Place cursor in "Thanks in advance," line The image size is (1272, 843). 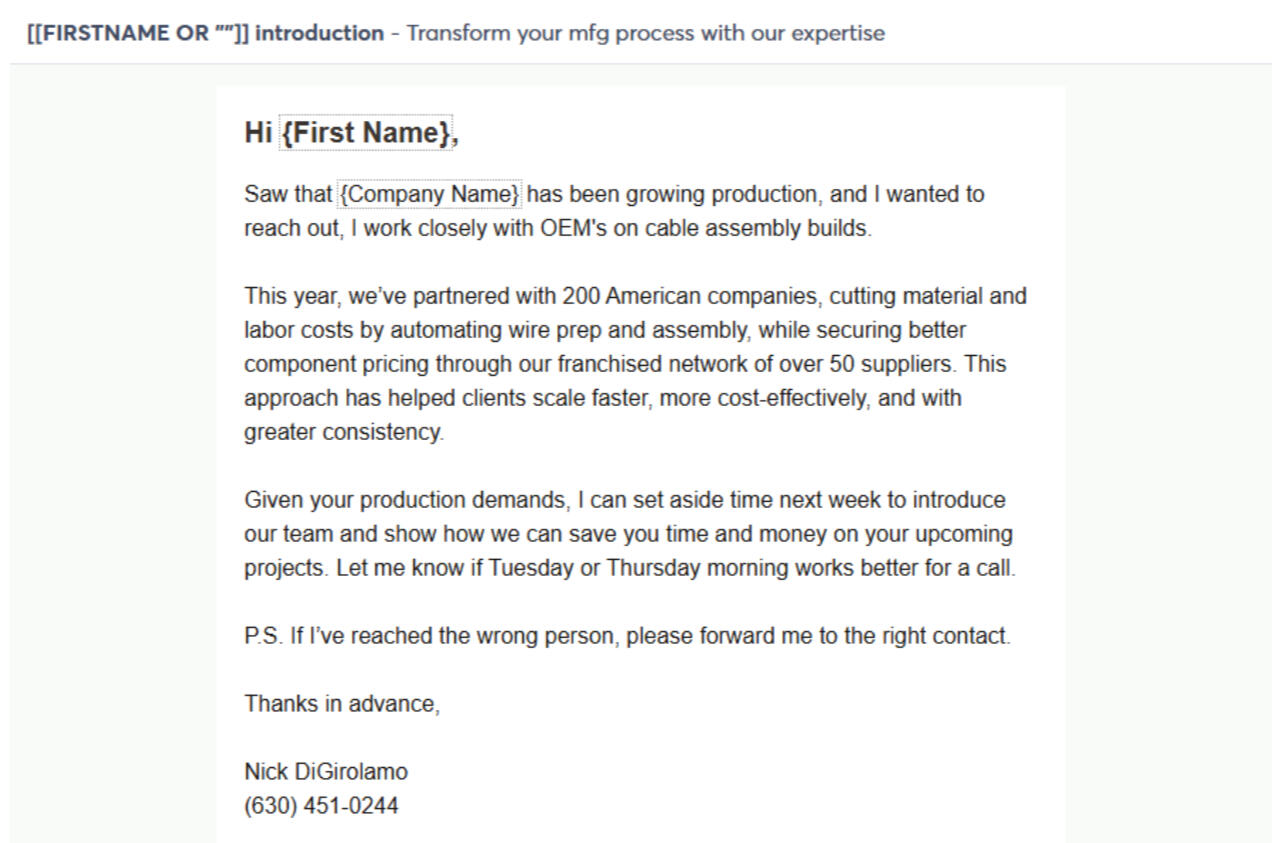[342, 704]
